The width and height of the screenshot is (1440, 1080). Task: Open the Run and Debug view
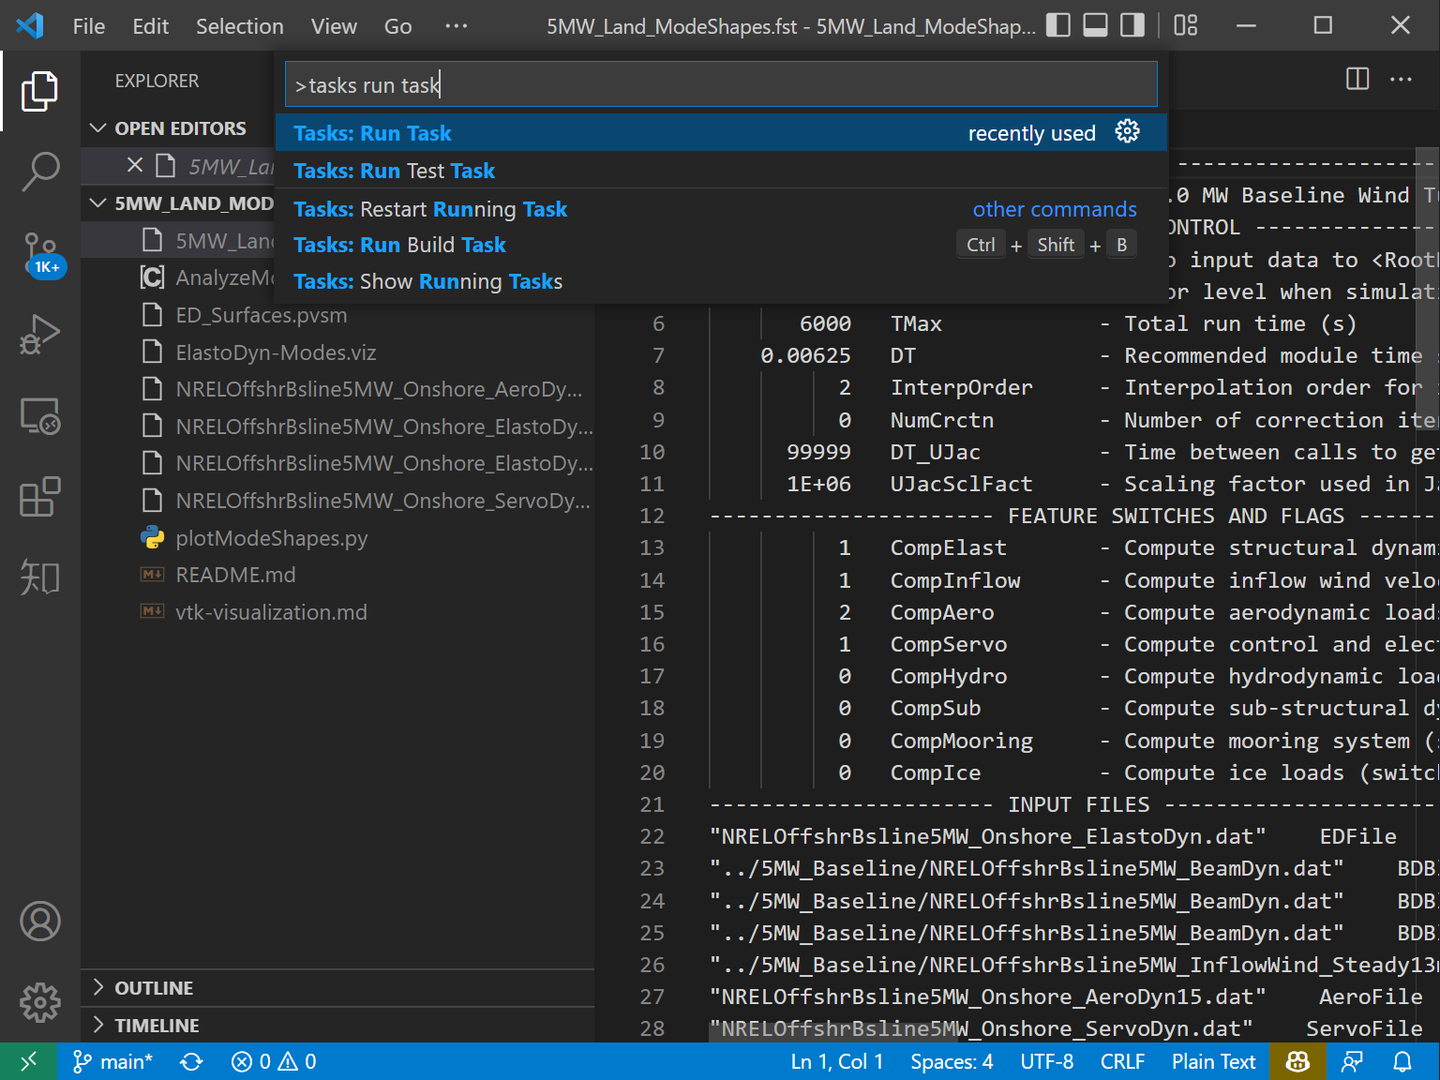40,334
